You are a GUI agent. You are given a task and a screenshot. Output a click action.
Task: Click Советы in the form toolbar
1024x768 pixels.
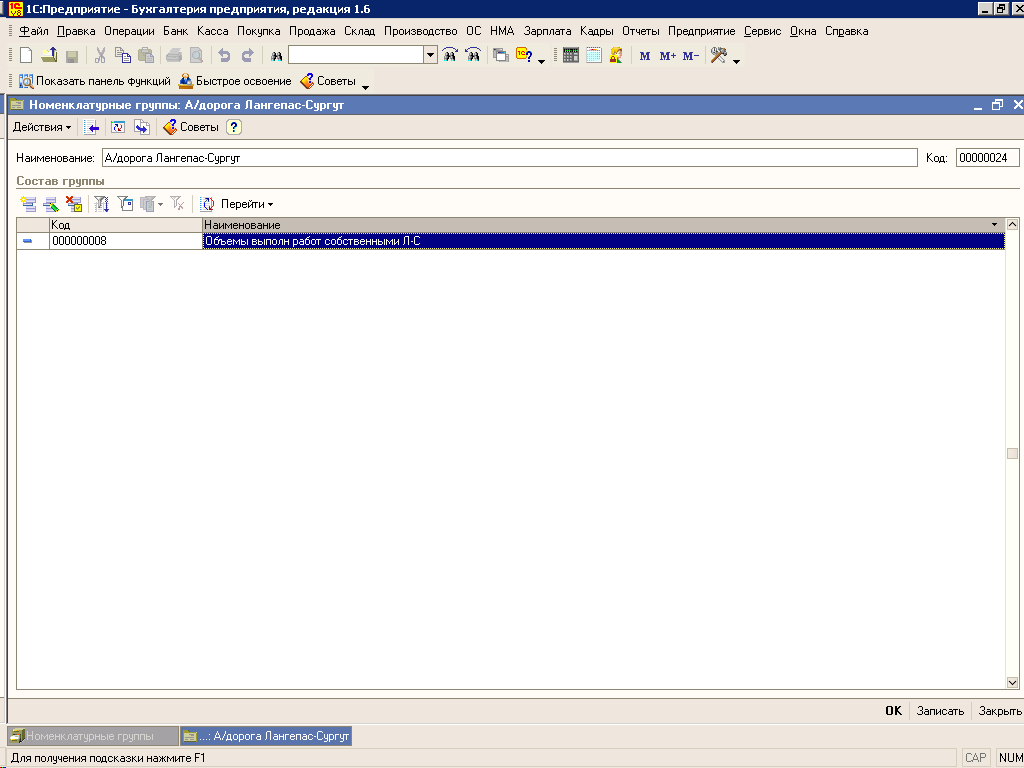pyautogui.click(x=191, y=127)
